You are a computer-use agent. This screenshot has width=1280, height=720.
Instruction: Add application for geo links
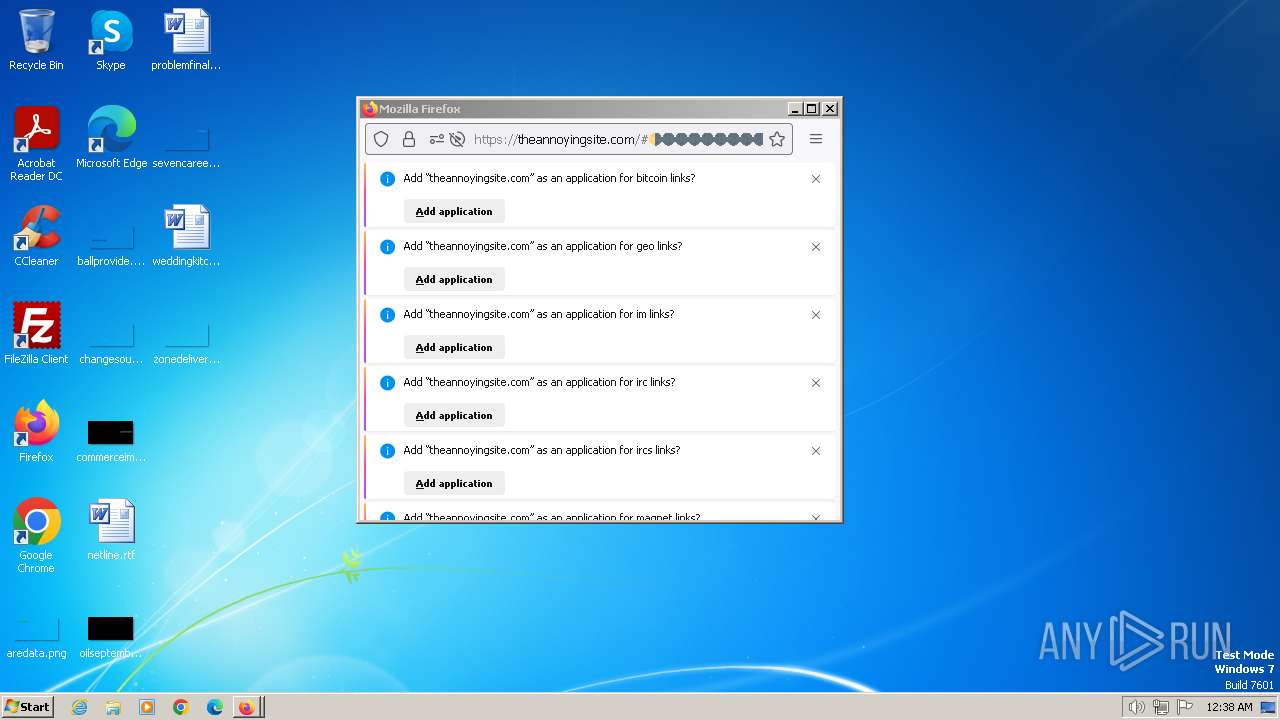click(x=454, y=279)
